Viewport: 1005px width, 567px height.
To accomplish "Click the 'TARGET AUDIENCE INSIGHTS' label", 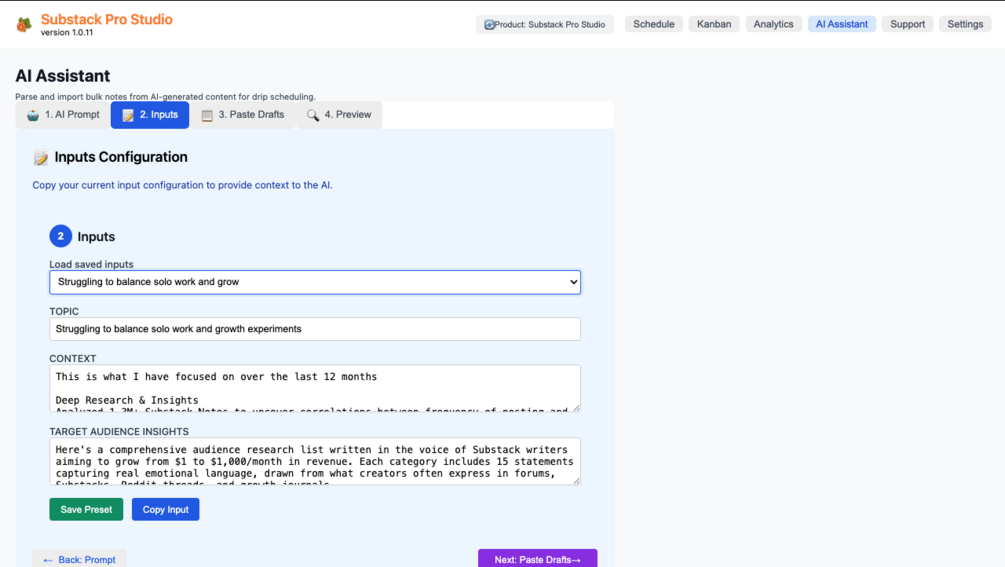I will click(x=119, y=432).
